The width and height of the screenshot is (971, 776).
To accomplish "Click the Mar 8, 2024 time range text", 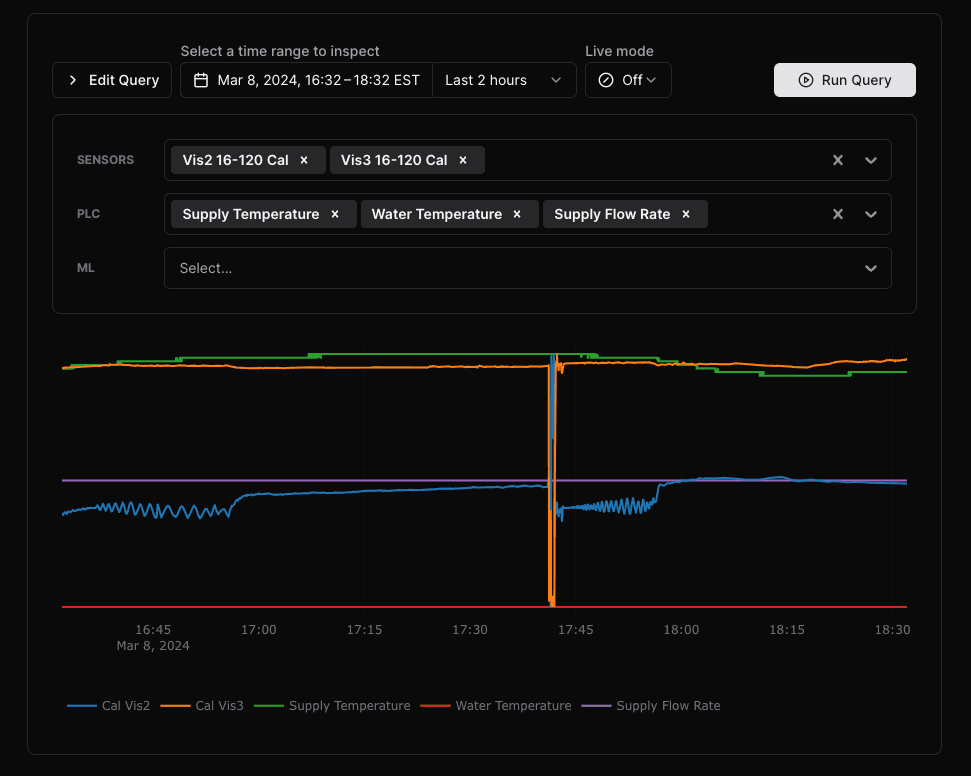I will (x=318, y=80).
